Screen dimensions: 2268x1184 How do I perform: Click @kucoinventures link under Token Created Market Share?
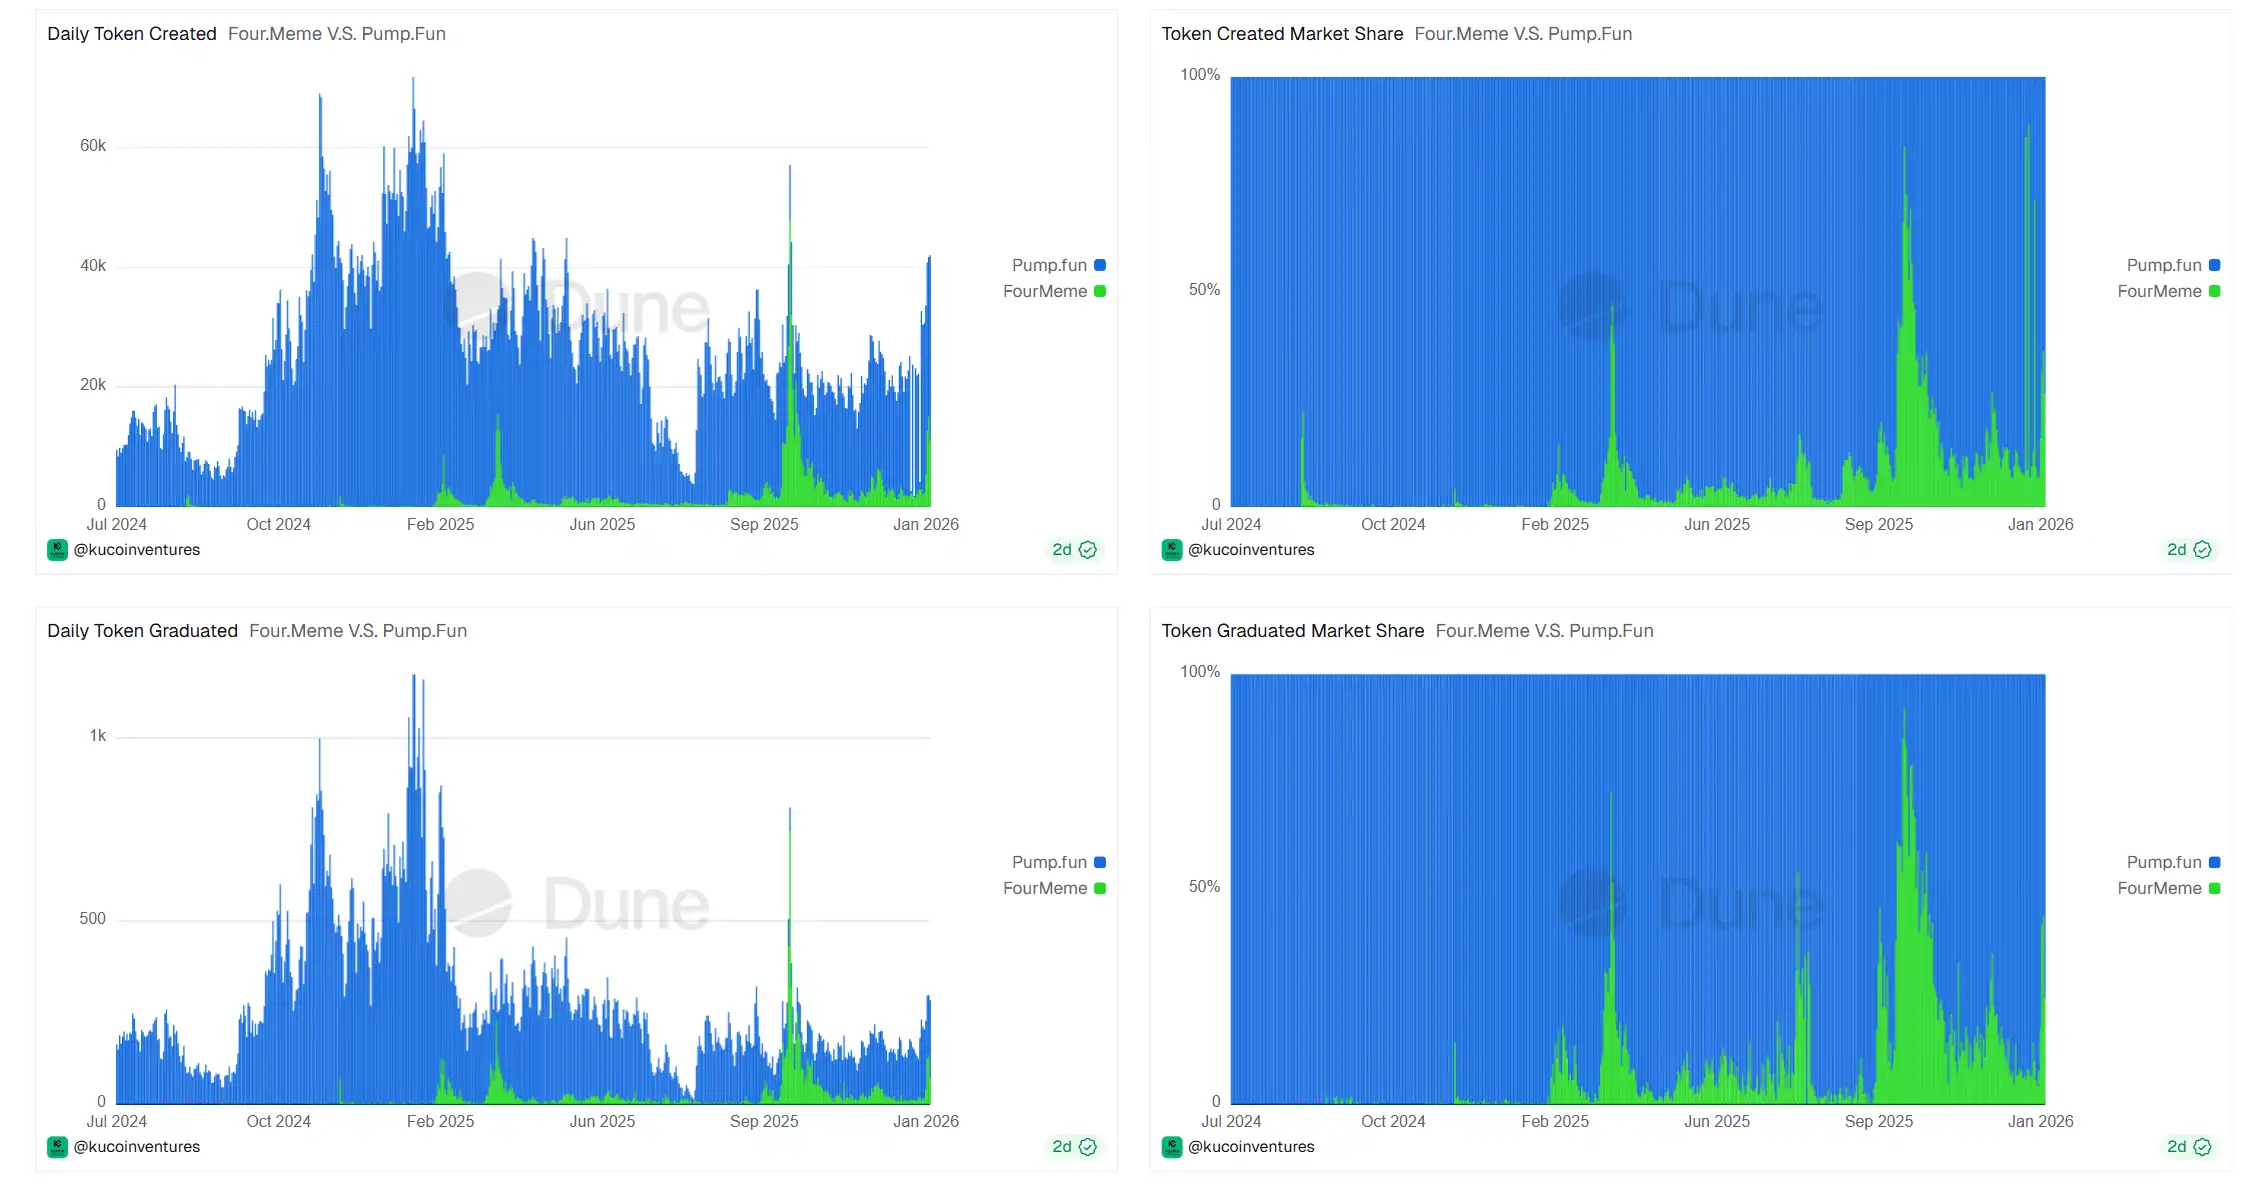(x=1251, y=550)
